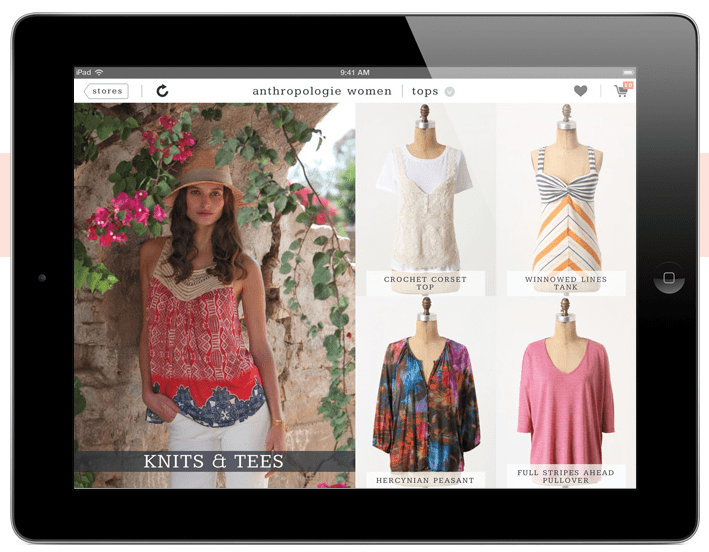Click the CROCHET CORSET TOP label
This screenshot has width=709, height=552.
point(425,283)
